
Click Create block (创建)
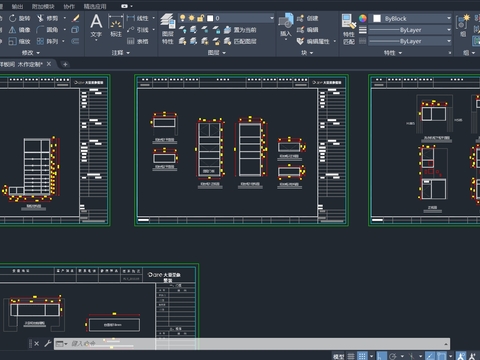pos(307,18)
